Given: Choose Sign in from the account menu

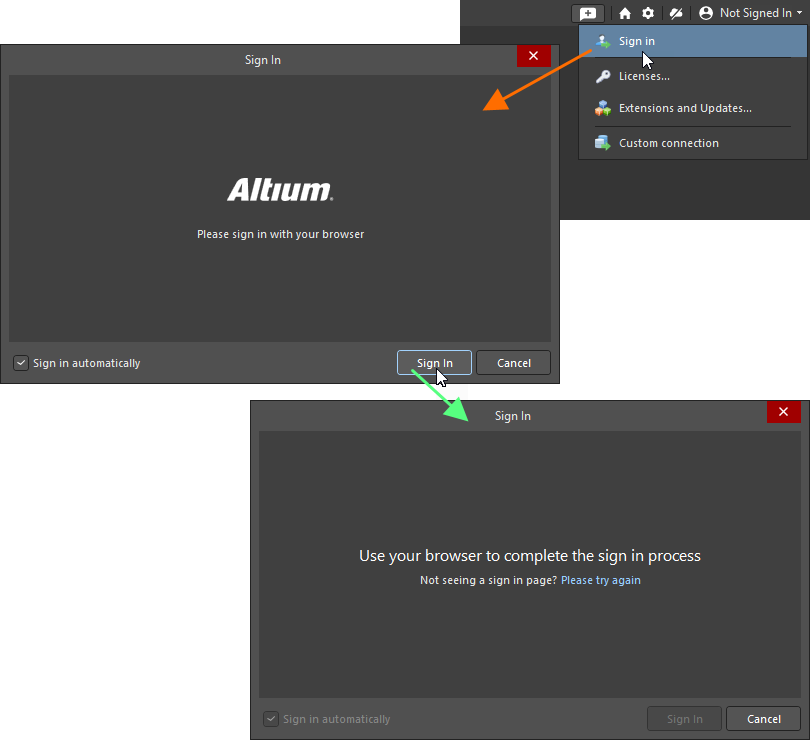Looking at the screenshot, I should click(692, 41).
